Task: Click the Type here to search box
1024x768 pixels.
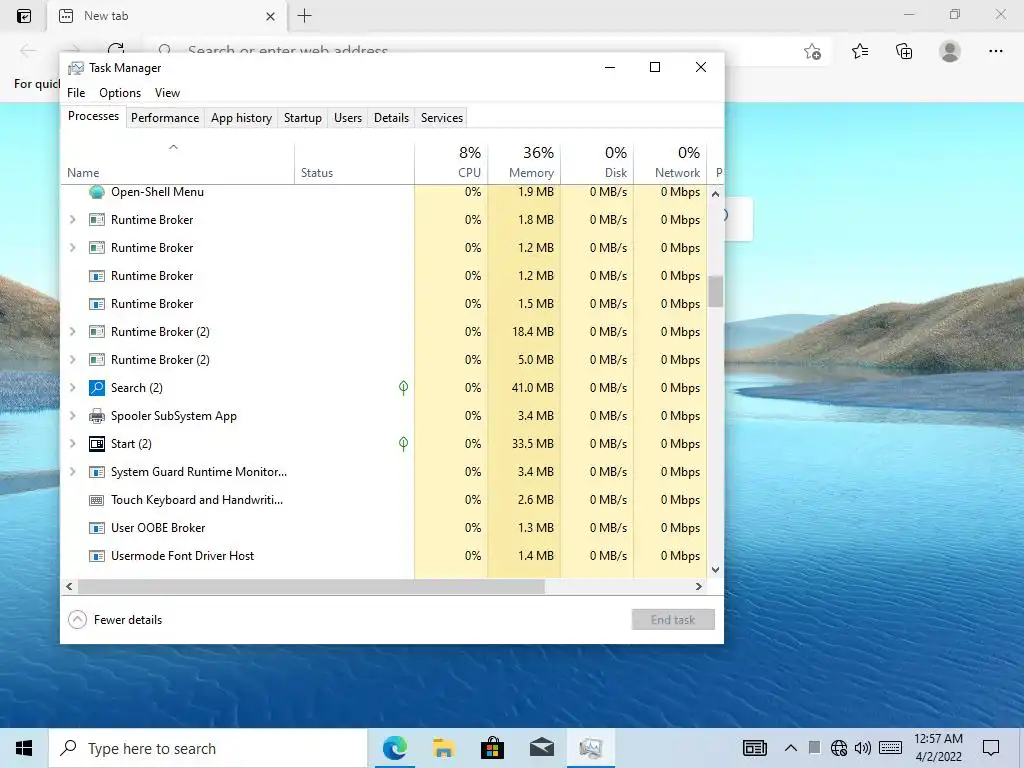Action: (x=208, y=748)
